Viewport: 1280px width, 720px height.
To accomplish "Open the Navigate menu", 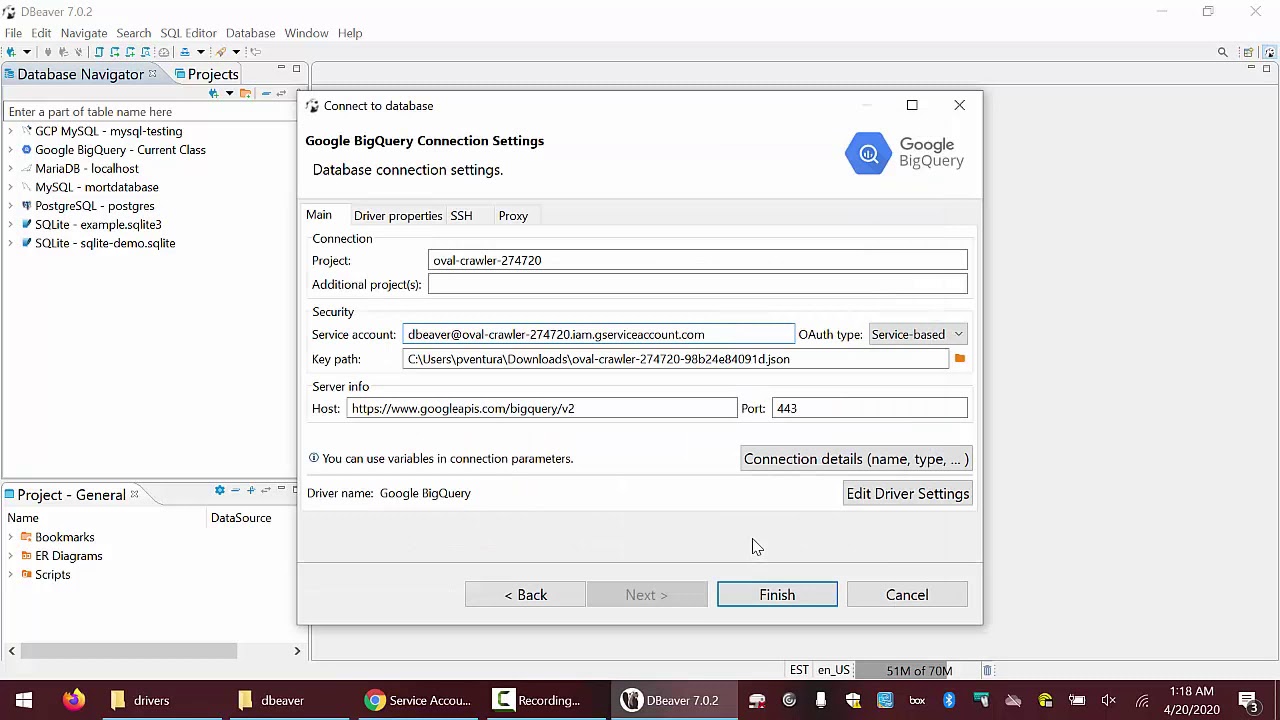I will pos(84,33).
